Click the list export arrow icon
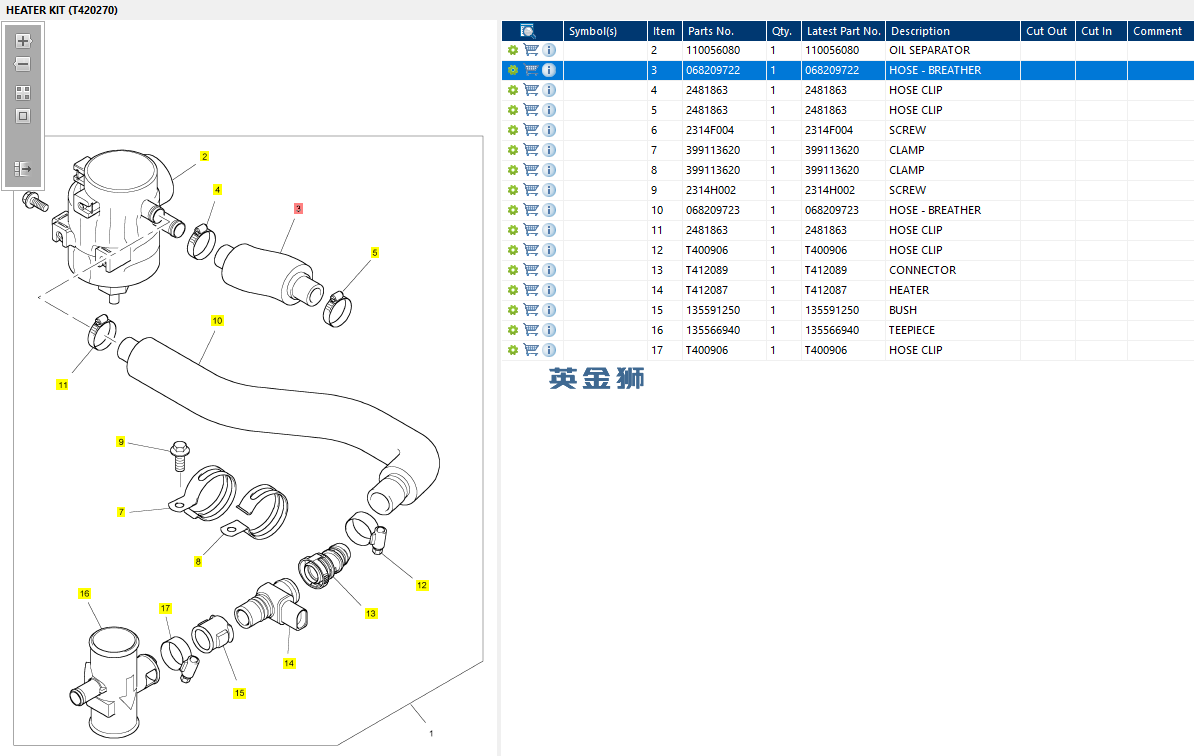Viewport: 1194px width, 756px height. pos(23,169)
